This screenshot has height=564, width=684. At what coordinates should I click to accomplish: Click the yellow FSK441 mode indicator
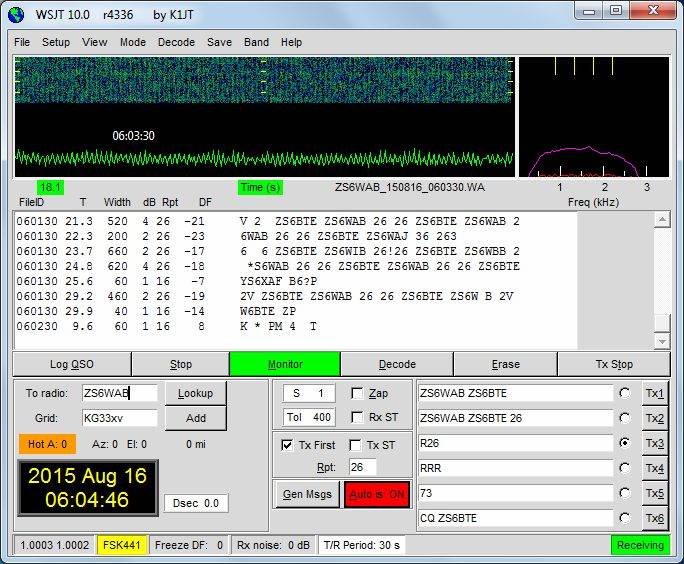pos(122,545)
